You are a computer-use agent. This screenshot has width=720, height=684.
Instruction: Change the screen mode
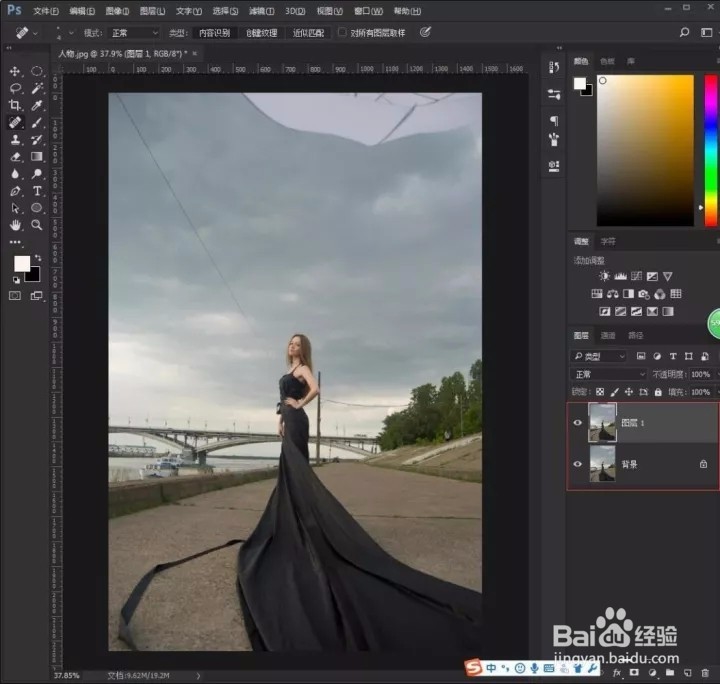coord(36,296)
